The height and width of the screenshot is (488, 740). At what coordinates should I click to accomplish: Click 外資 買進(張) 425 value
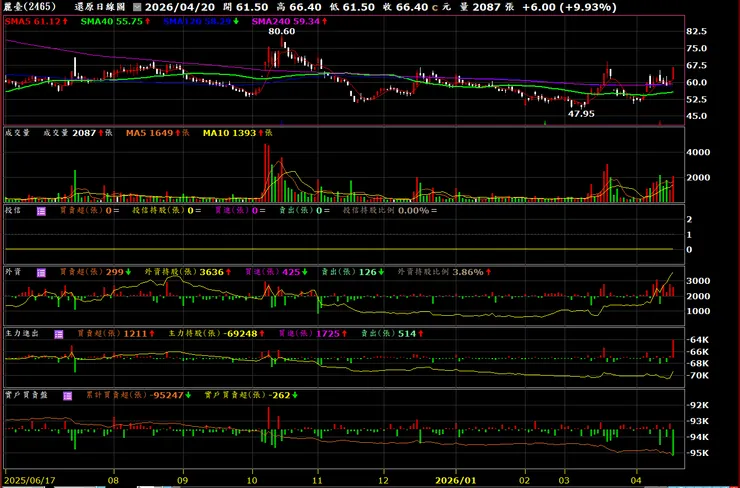(276, 272)
